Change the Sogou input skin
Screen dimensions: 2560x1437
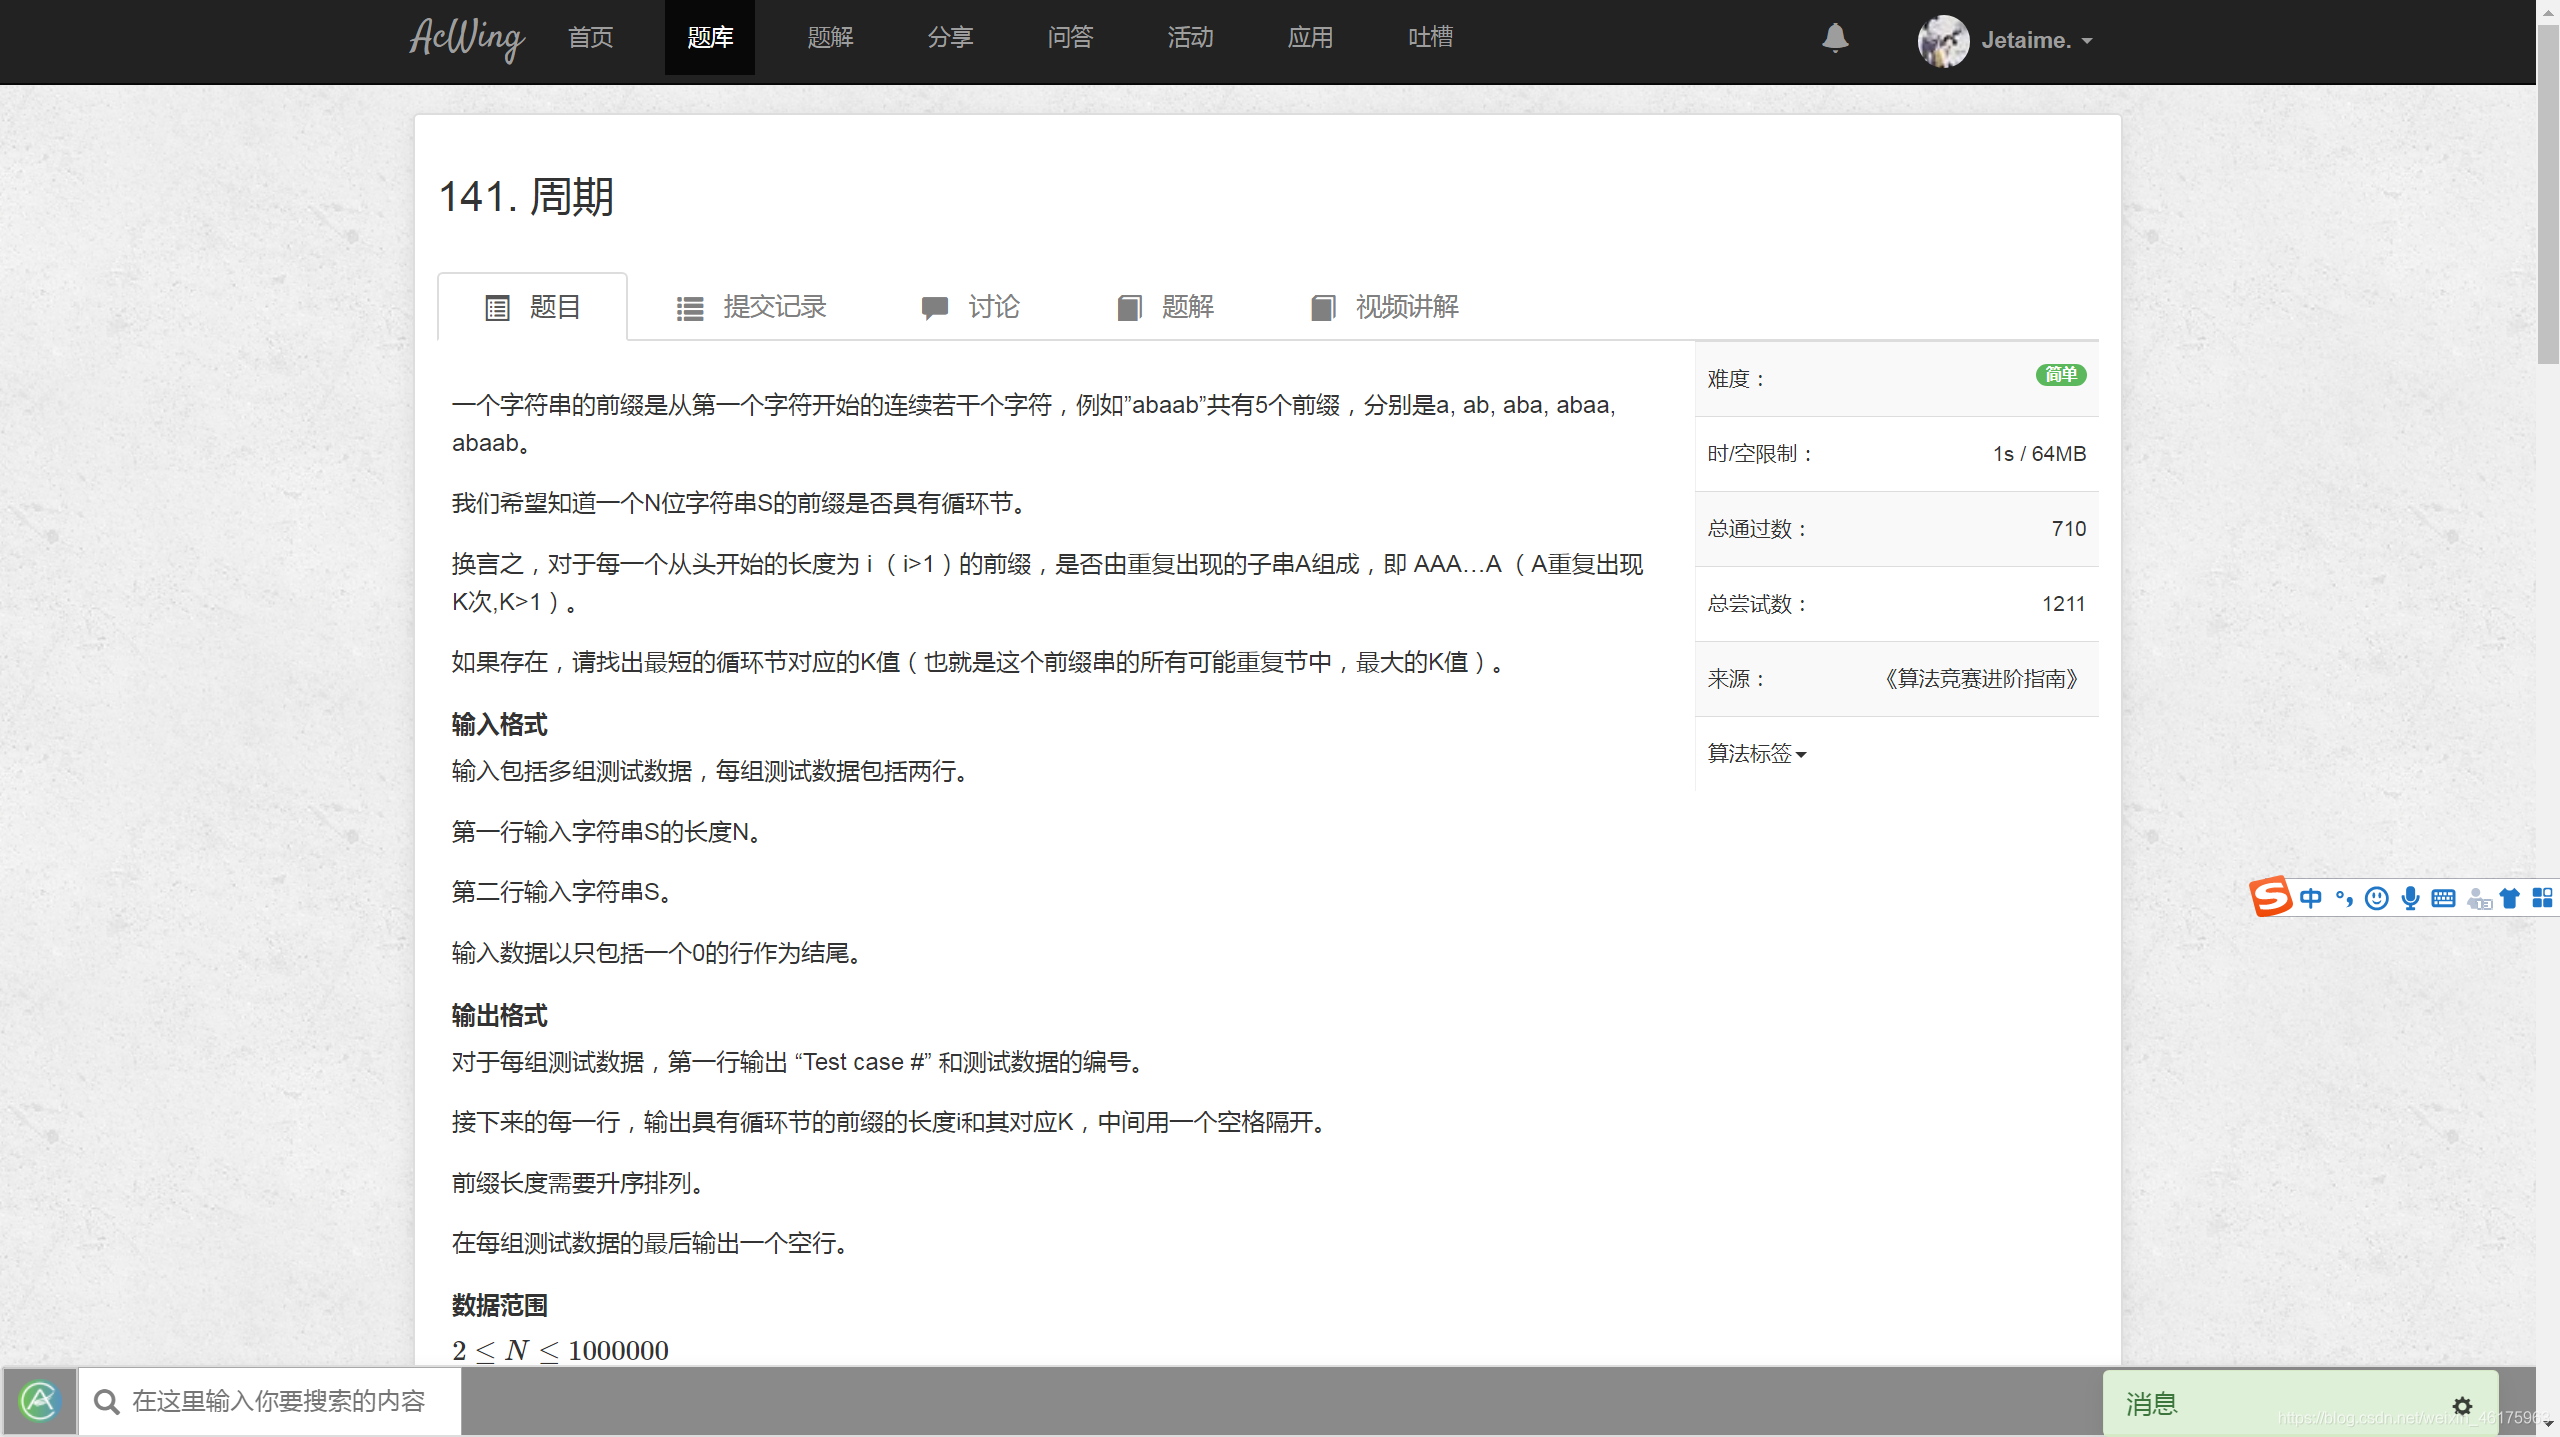[2510, 897]
